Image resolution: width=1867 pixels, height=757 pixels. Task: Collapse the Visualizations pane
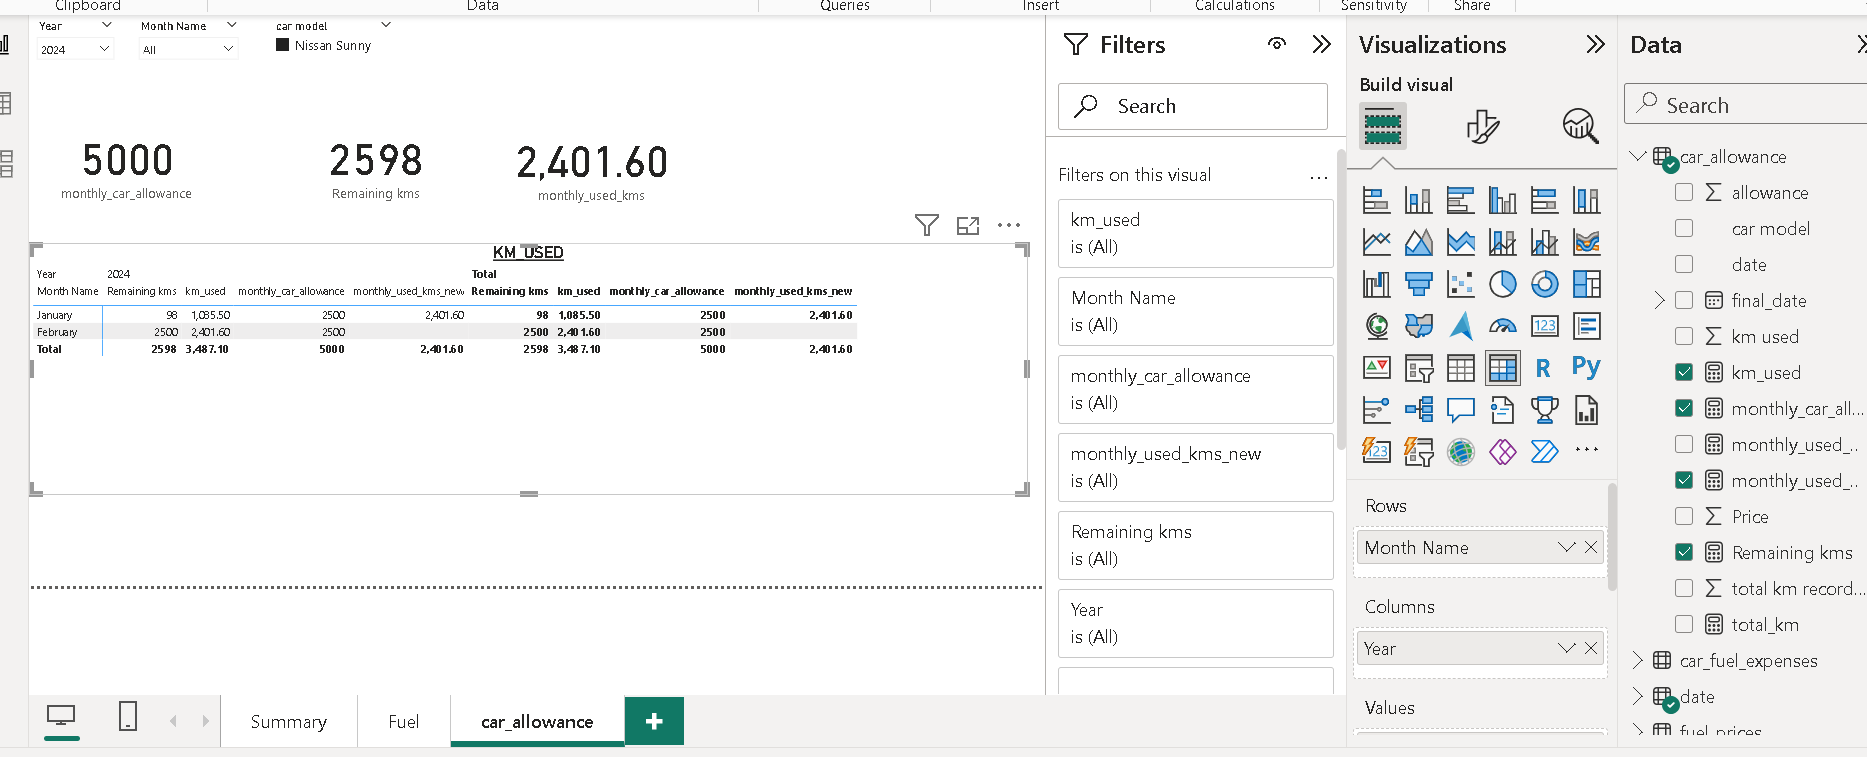coord(1595,44)
